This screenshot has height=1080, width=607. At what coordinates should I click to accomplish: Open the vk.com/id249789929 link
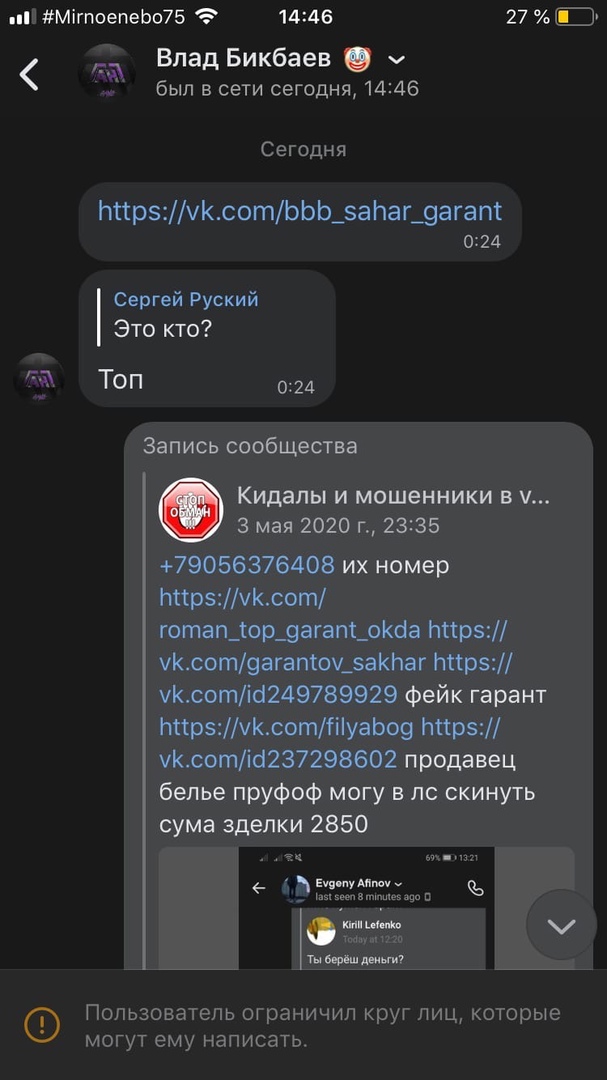coord(278,694)
